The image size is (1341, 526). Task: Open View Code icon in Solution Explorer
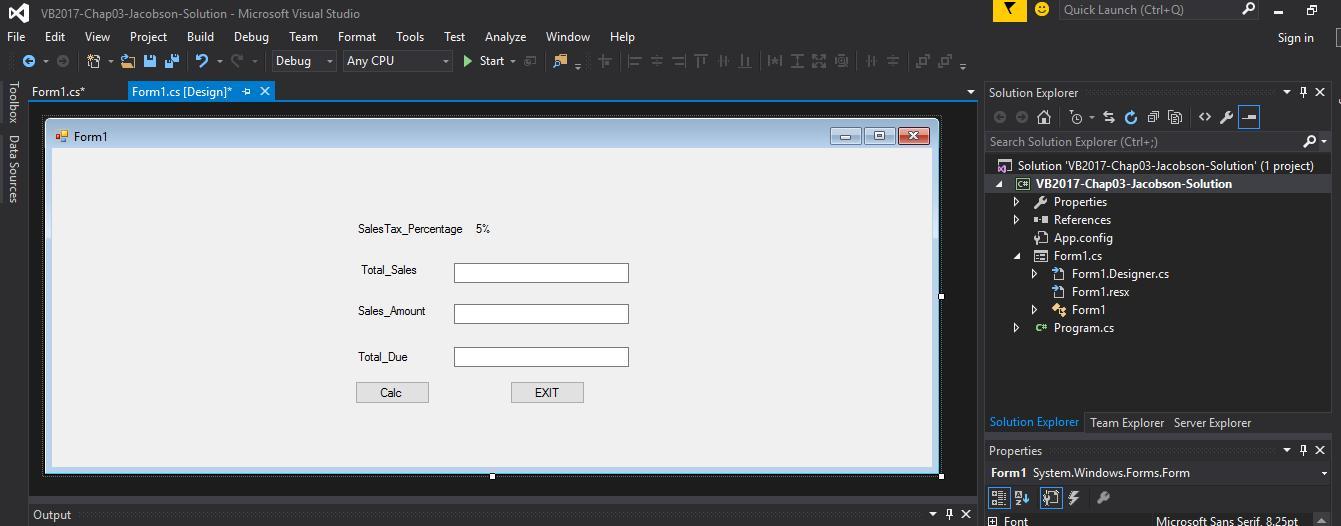[1205, 117]
